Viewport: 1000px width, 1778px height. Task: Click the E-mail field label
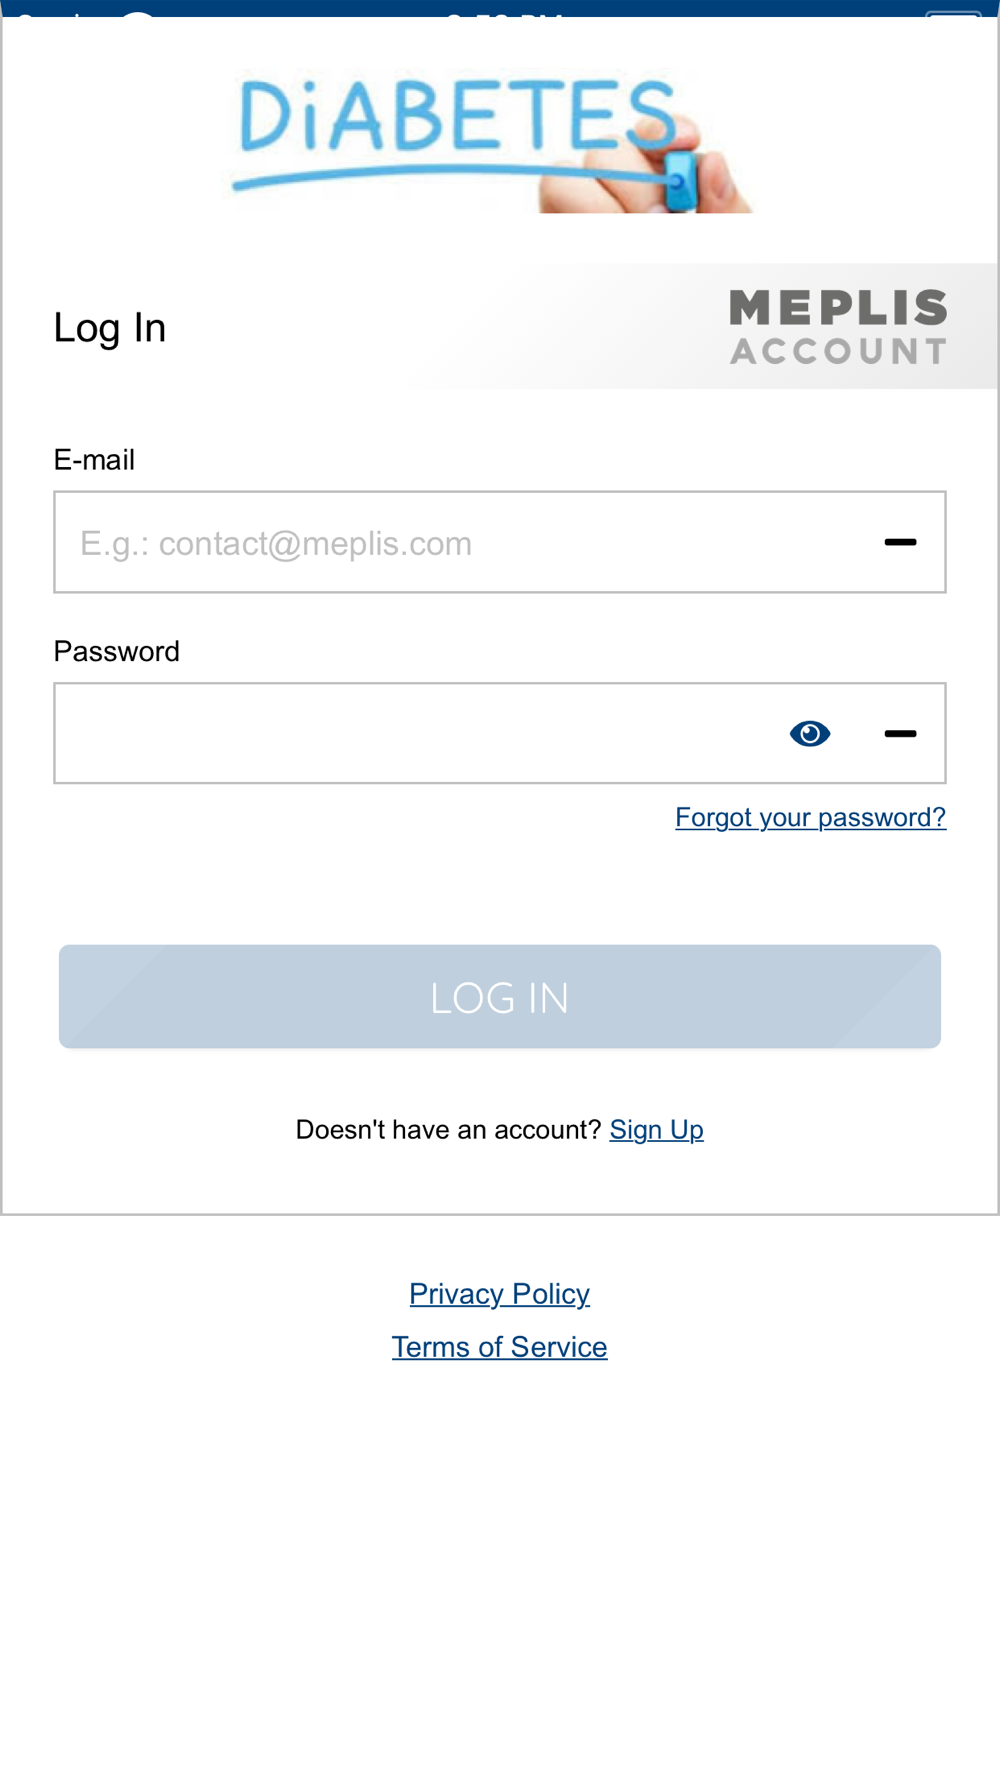click(94, 460)
